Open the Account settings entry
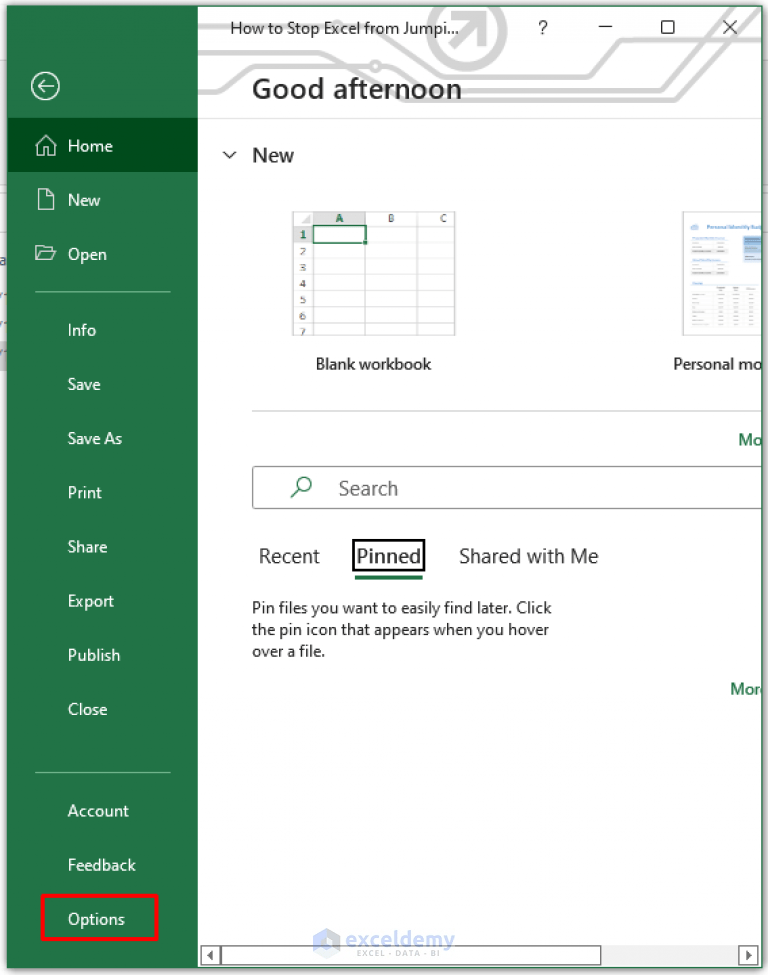Viewport: 768px width, 975px height. click(98, 811)
